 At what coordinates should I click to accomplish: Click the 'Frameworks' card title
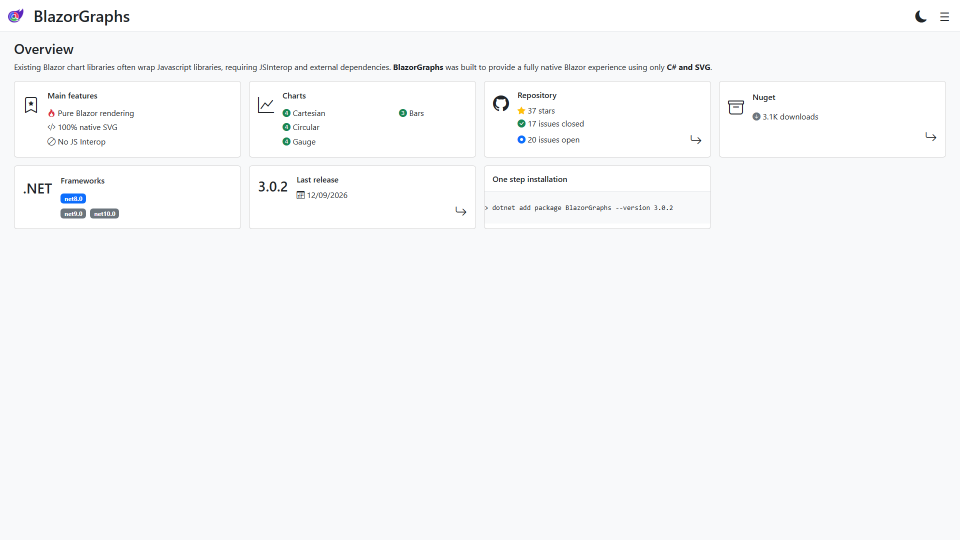point(83,181)
